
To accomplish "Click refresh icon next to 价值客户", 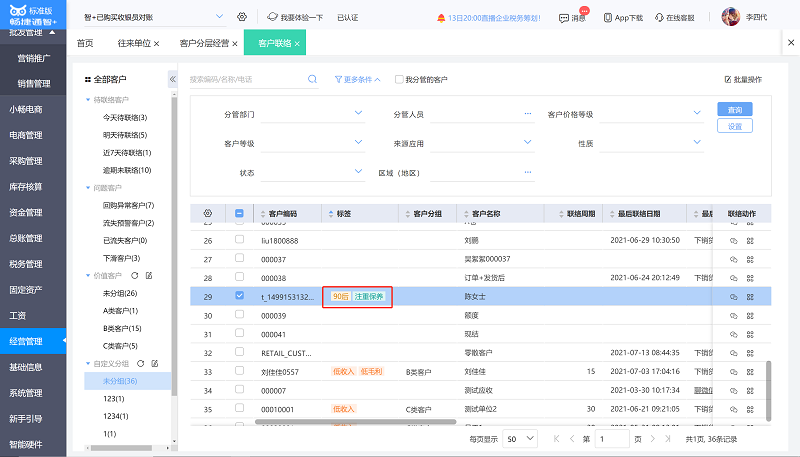I will pyautogui.click(x=136, y=275).
